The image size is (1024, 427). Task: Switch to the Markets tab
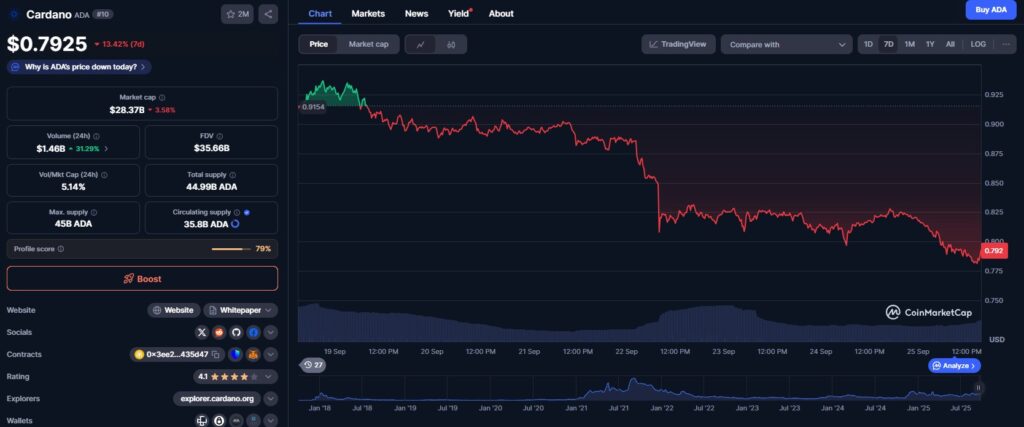click(368, 13)
